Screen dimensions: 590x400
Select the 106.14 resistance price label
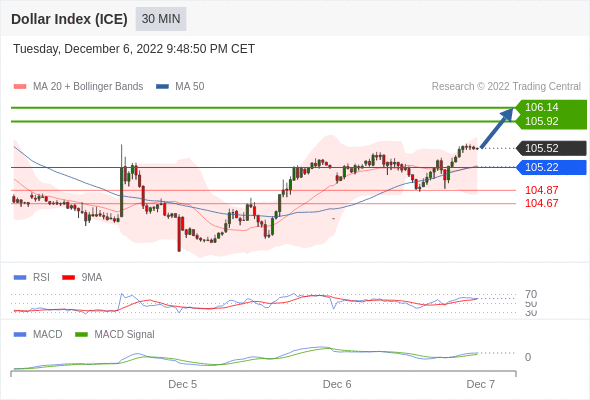pyautogui.click(x=541, y=107)
